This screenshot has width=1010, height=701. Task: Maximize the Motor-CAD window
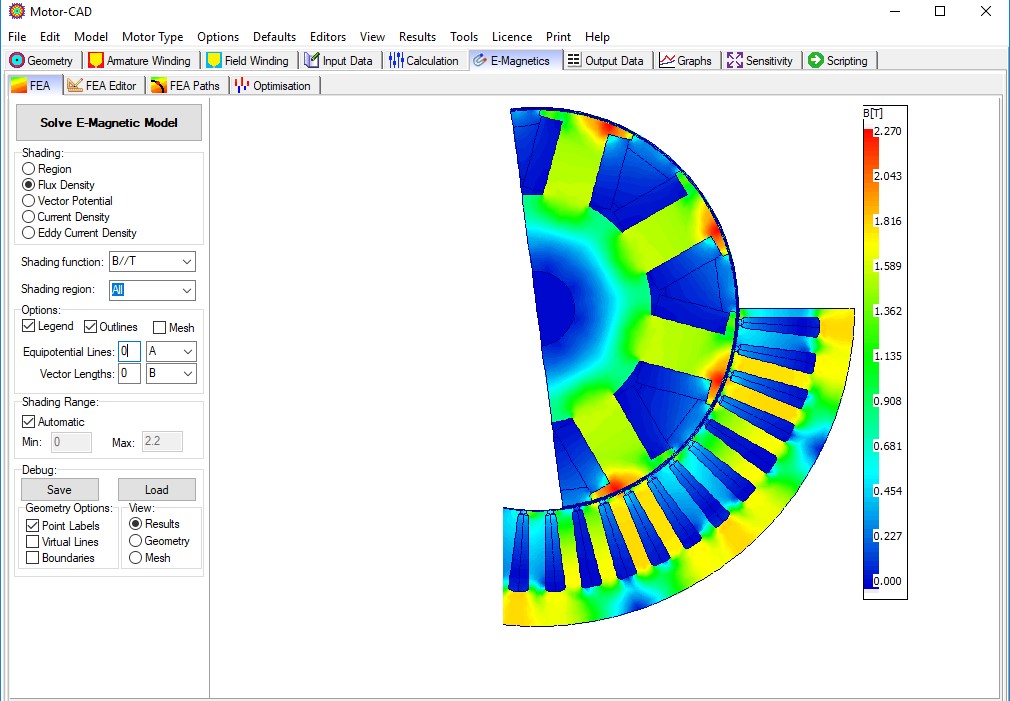(940, 11)
